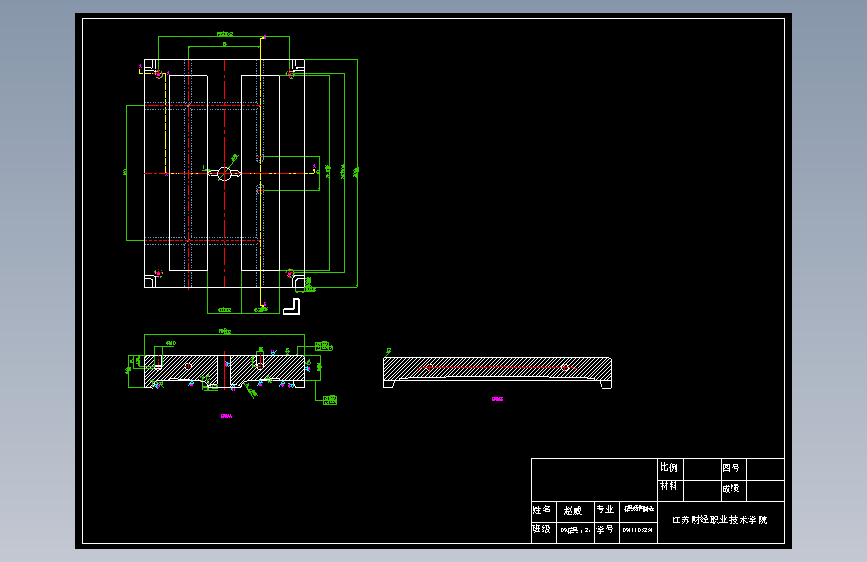Select the class value beside 班级
The height and width of the screenshot is (562, 867).
coord(575,530)
